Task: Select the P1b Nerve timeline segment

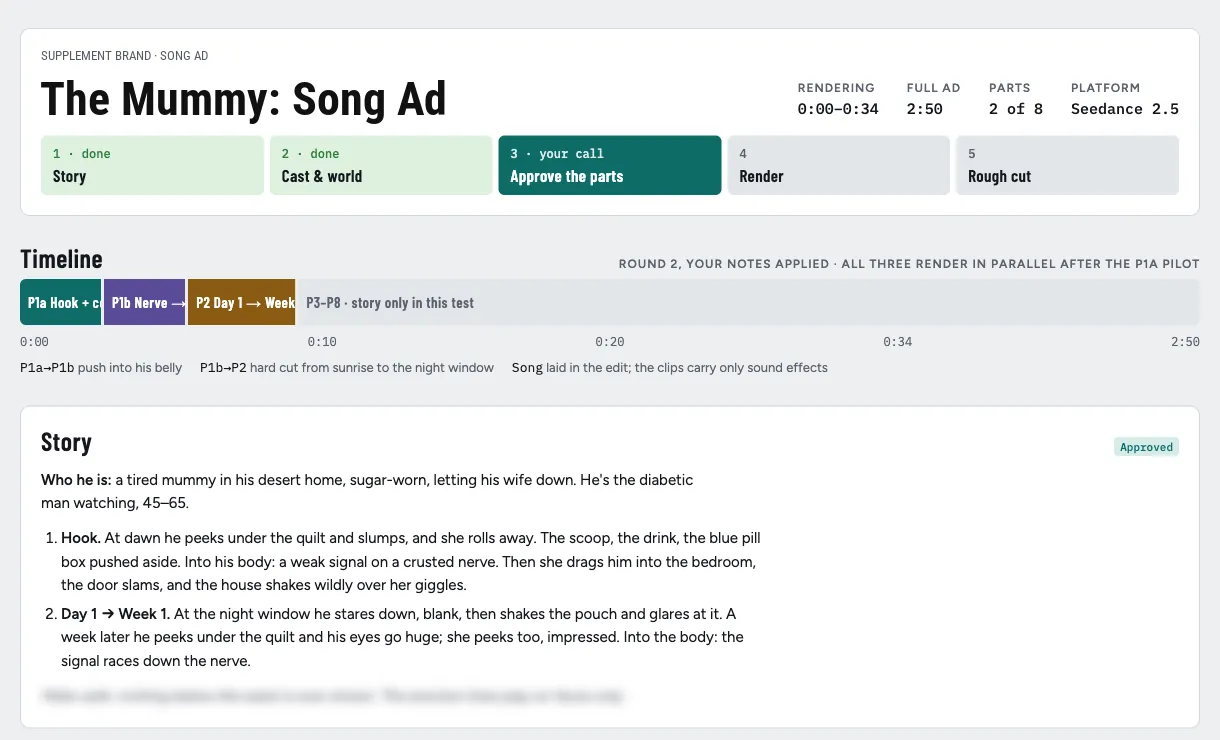Action: point(145,302)
